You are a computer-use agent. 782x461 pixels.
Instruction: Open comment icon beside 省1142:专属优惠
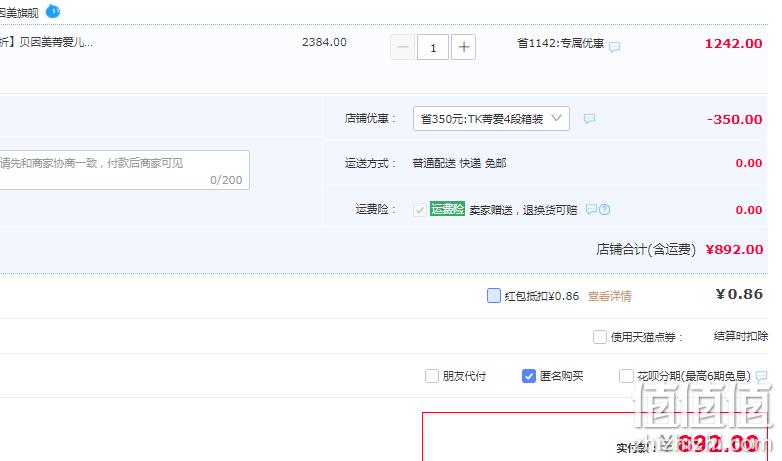pos(614,47)
